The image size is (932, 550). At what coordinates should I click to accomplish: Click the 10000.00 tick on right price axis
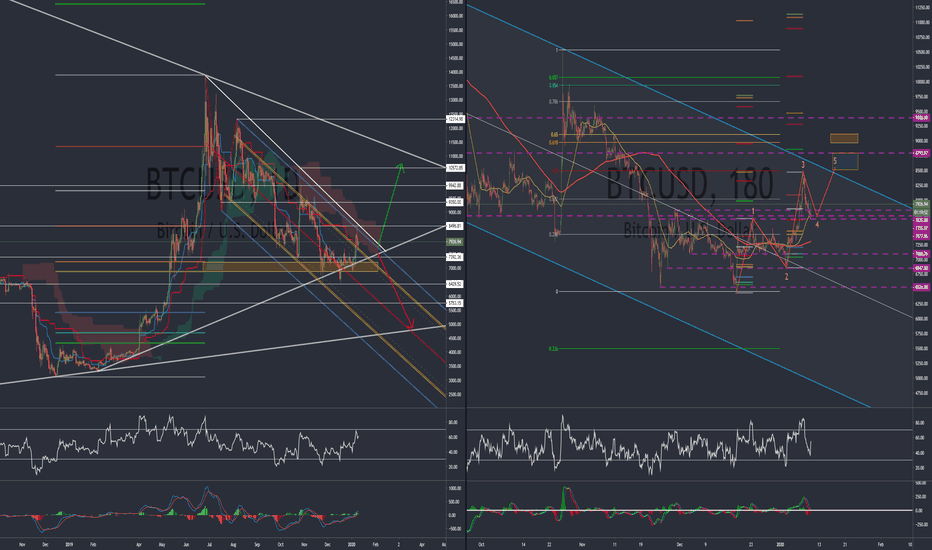(922, 82)
